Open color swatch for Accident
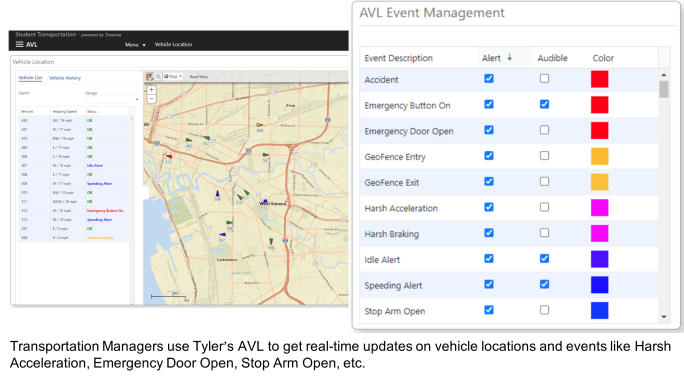The image size is (684, 377). click(599, 79)
